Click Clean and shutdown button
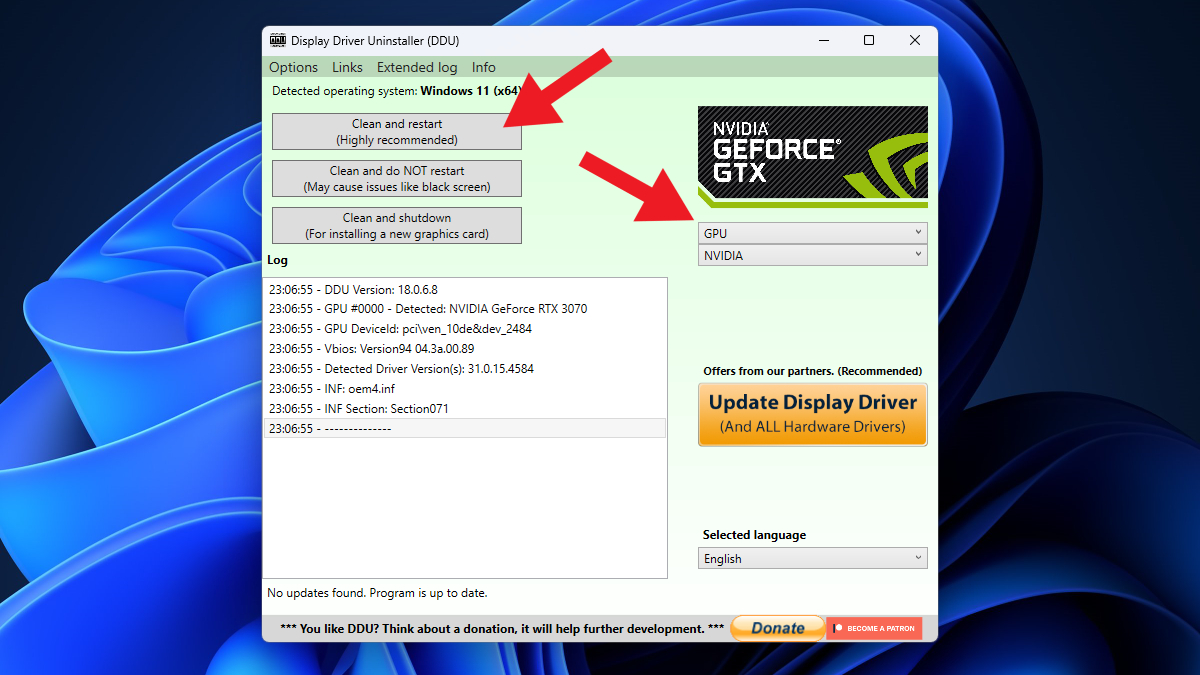 tap(396, 225)
